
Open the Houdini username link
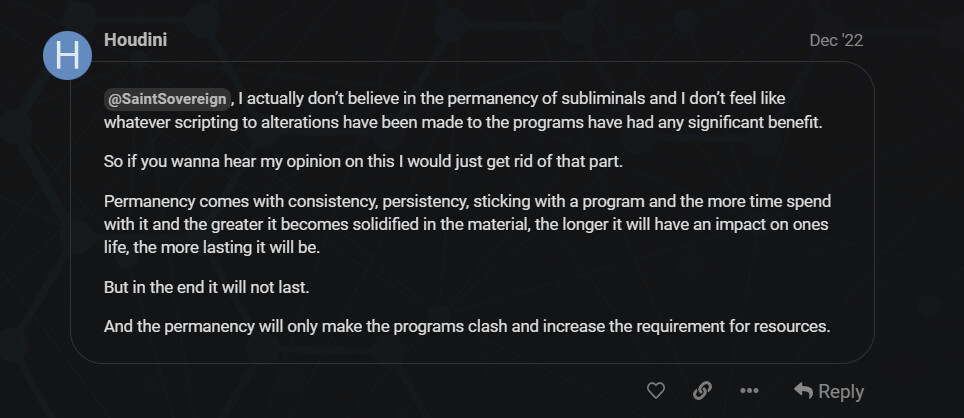(135, 40)
